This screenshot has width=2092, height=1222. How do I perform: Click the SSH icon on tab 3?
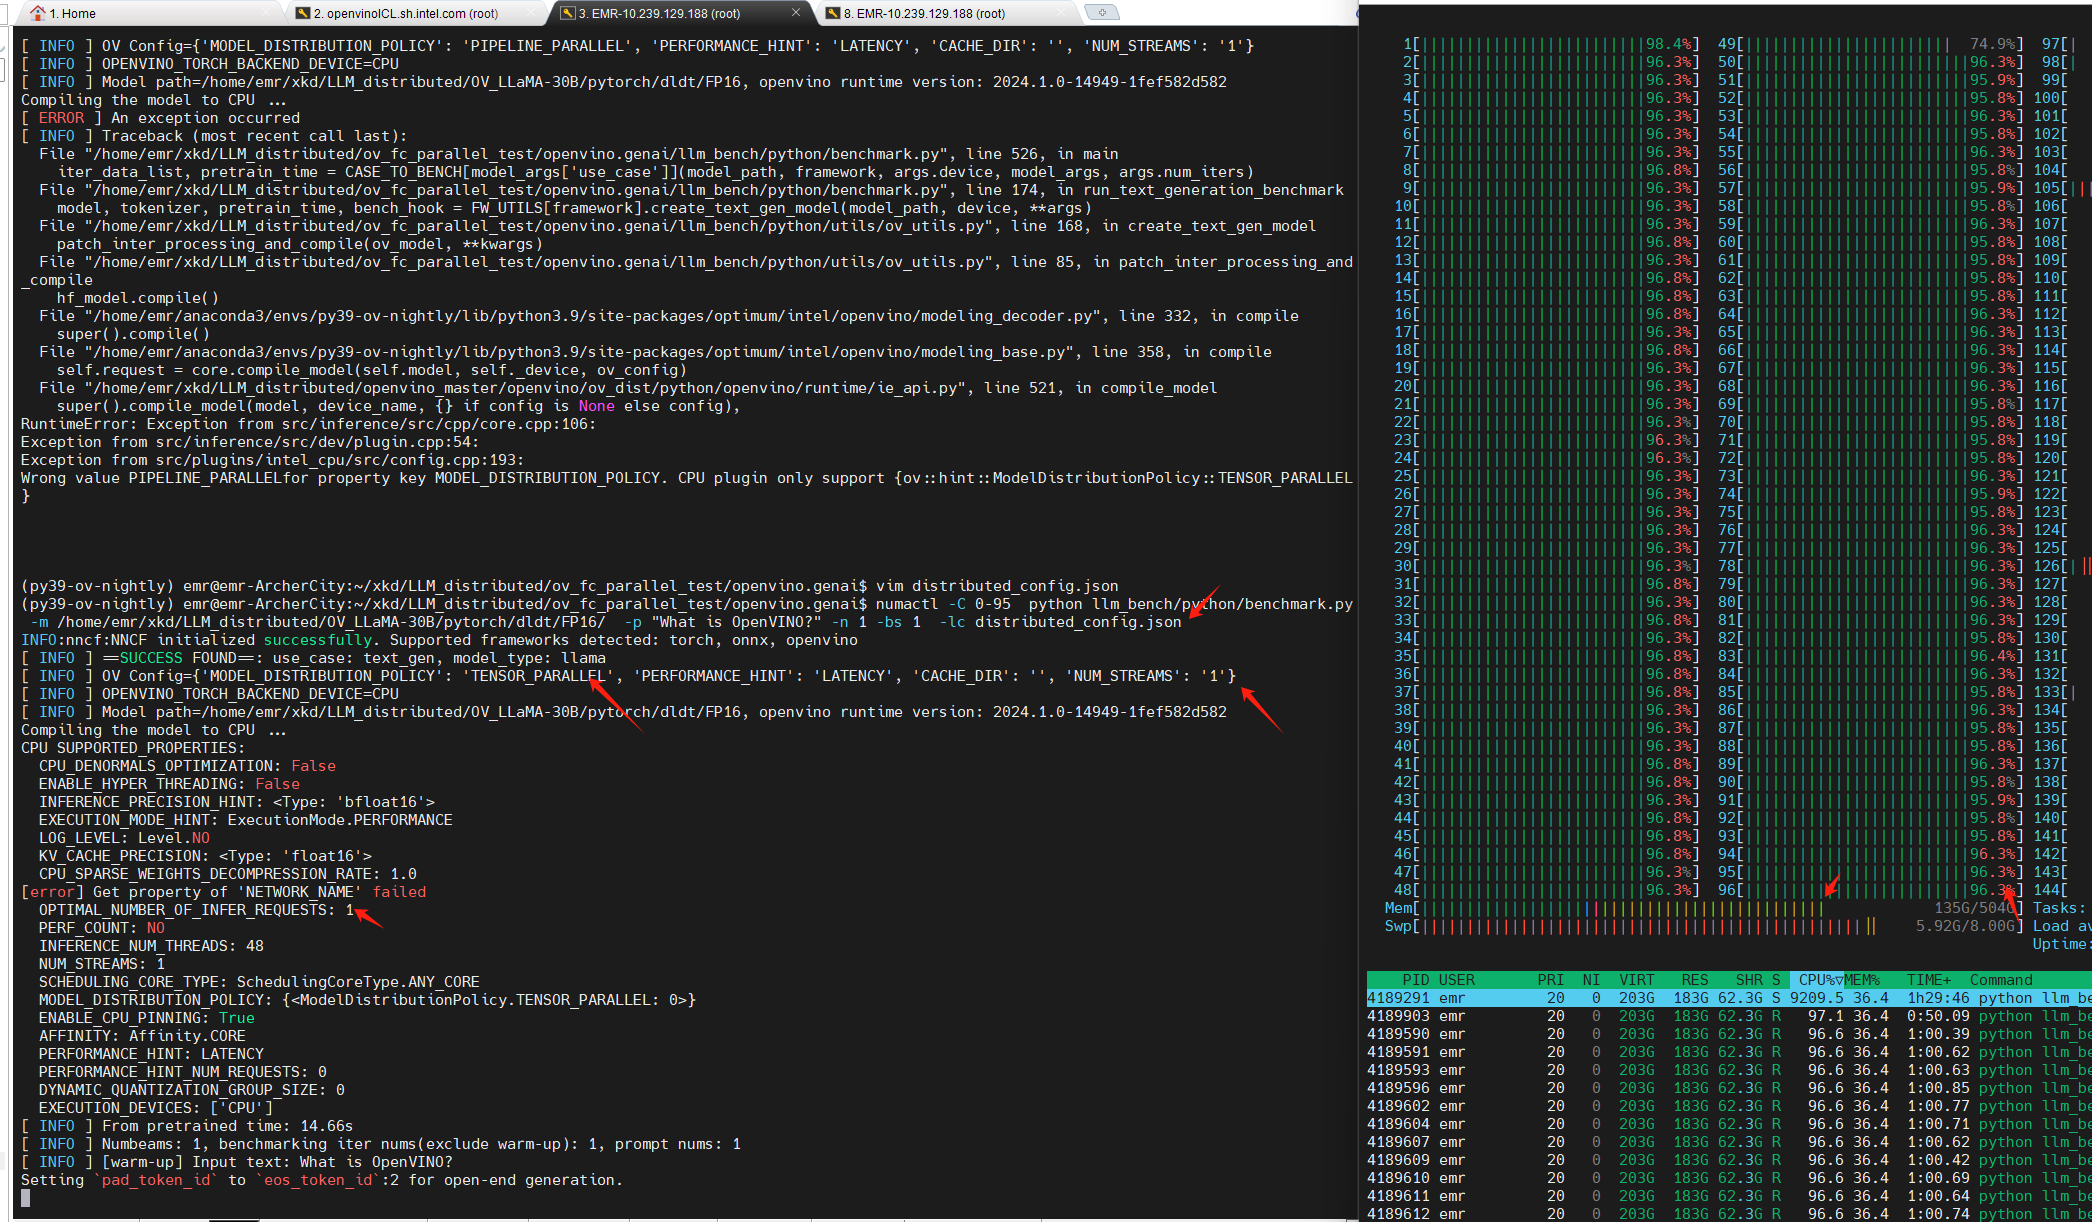pyautogui.click(x=567, y=13)
